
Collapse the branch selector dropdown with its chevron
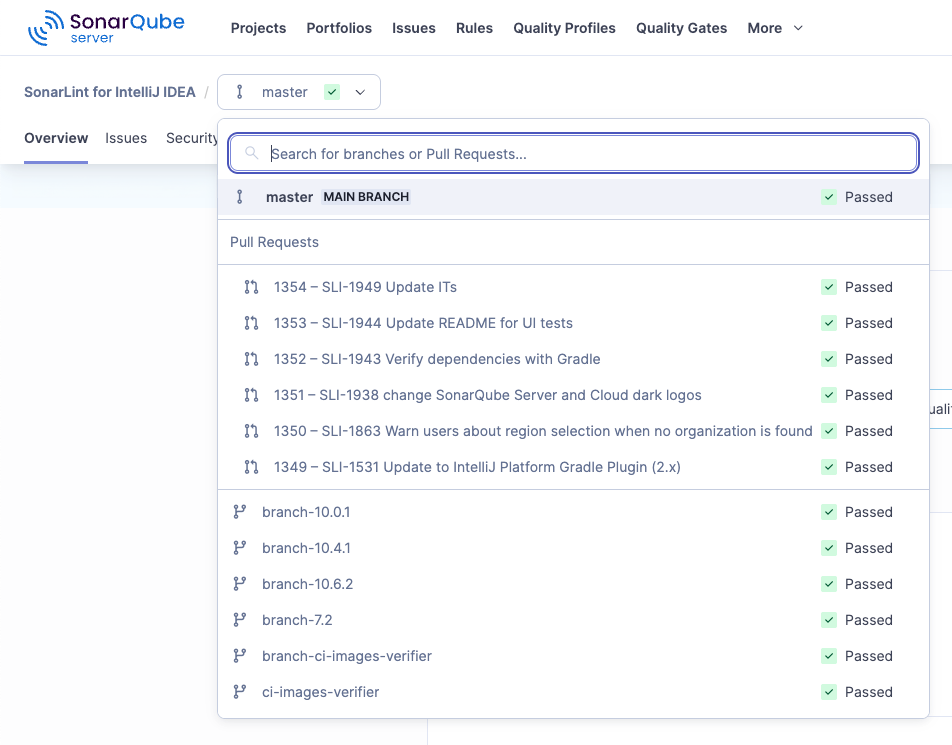(x=361, y=91)
